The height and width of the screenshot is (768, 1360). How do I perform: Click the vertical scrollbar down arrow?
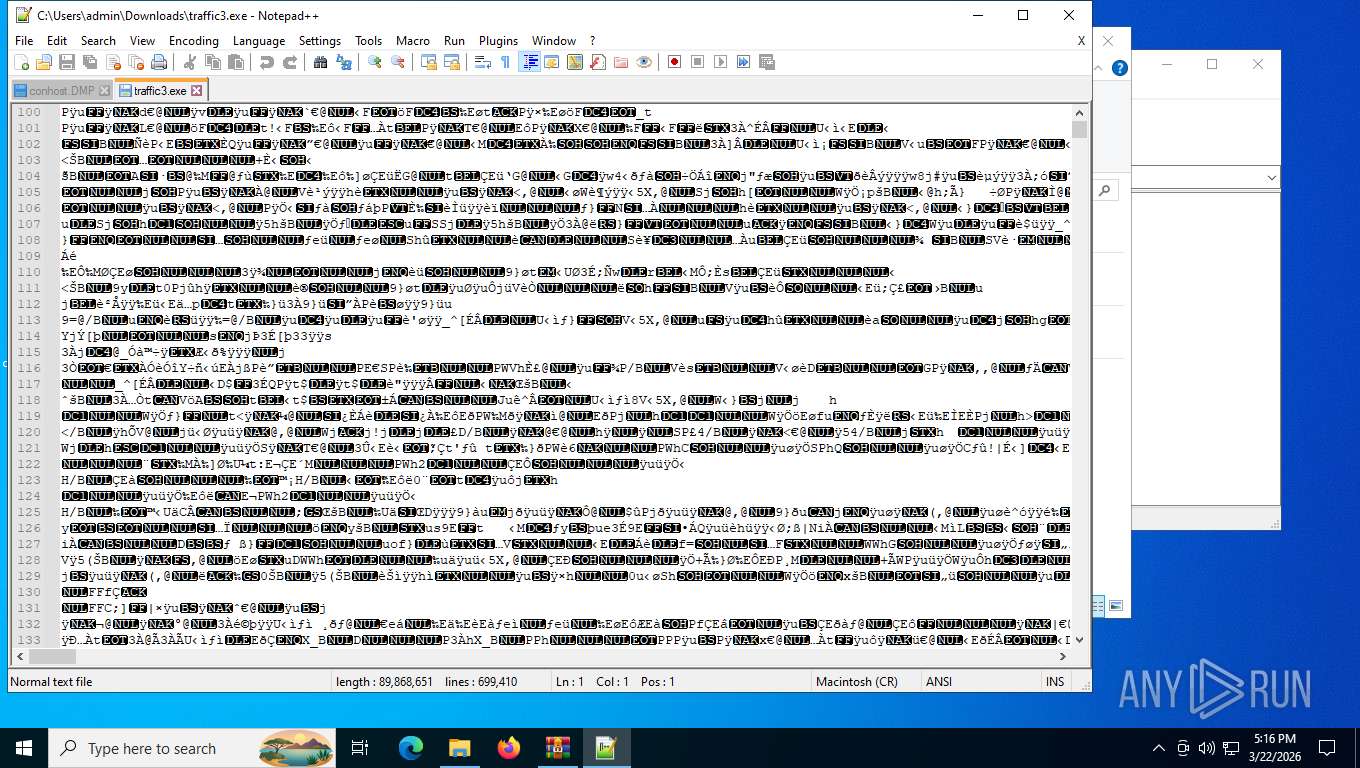pos(1079,640)
